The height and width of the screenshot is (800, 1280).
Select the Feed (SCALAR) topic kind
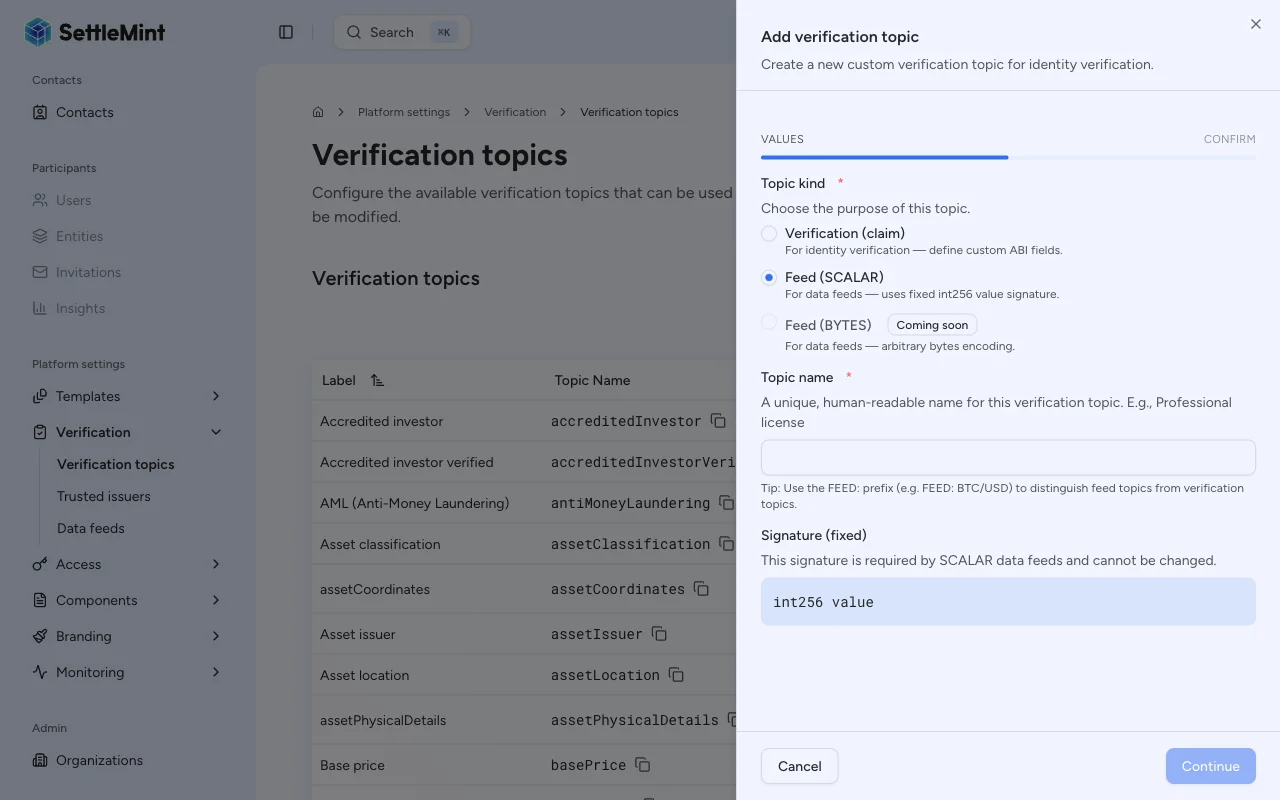tap(769, 277)
